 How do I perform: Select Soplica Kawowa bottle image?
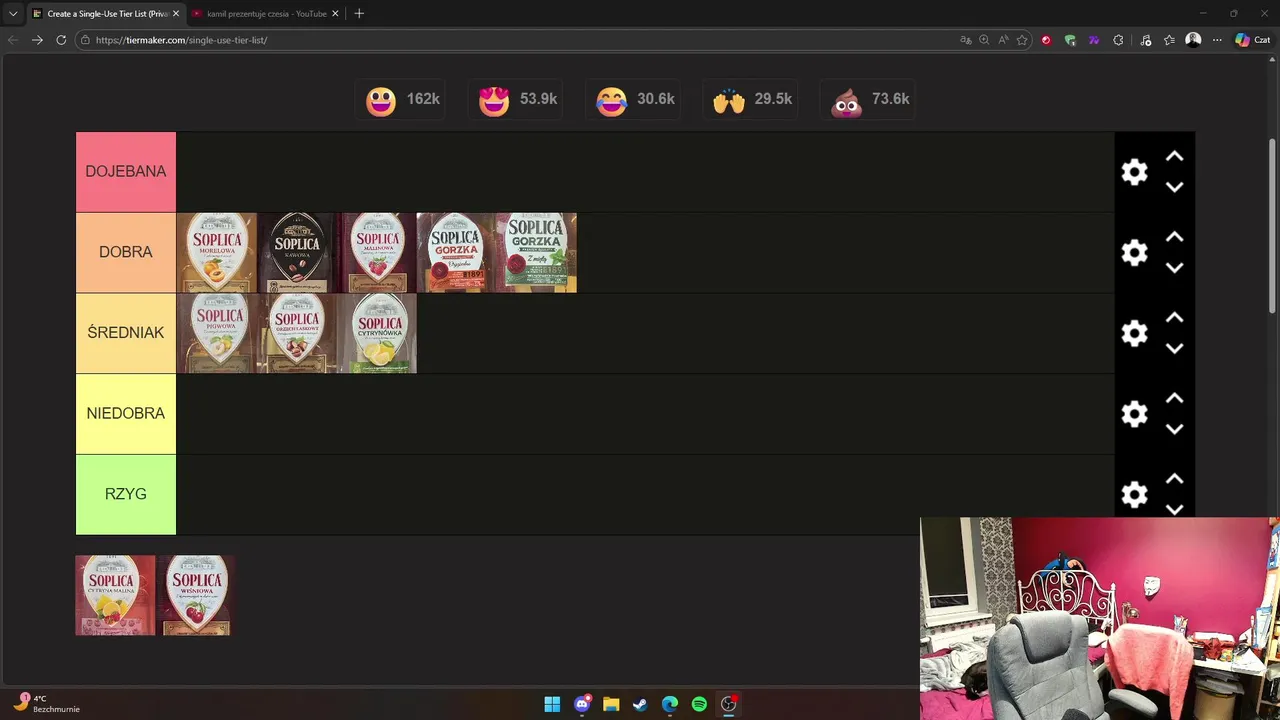[x=297, y=252]
